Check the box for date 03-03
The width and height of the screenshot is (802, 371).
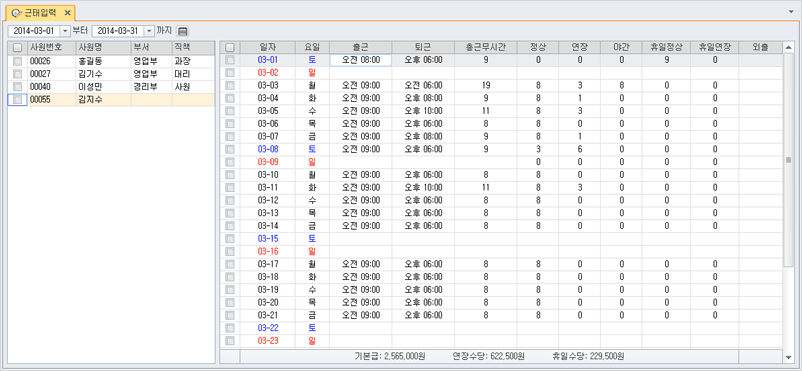(x=230, y=85)
